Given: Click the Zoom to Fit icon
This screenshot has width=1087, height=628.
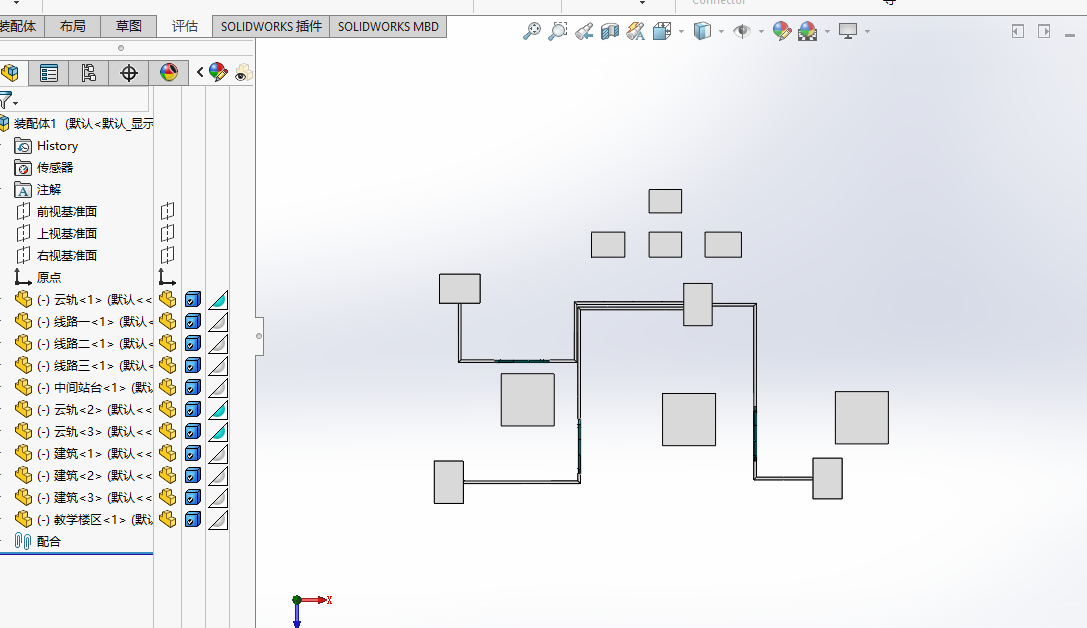Looking at the screenshot, I should point(532,30).
